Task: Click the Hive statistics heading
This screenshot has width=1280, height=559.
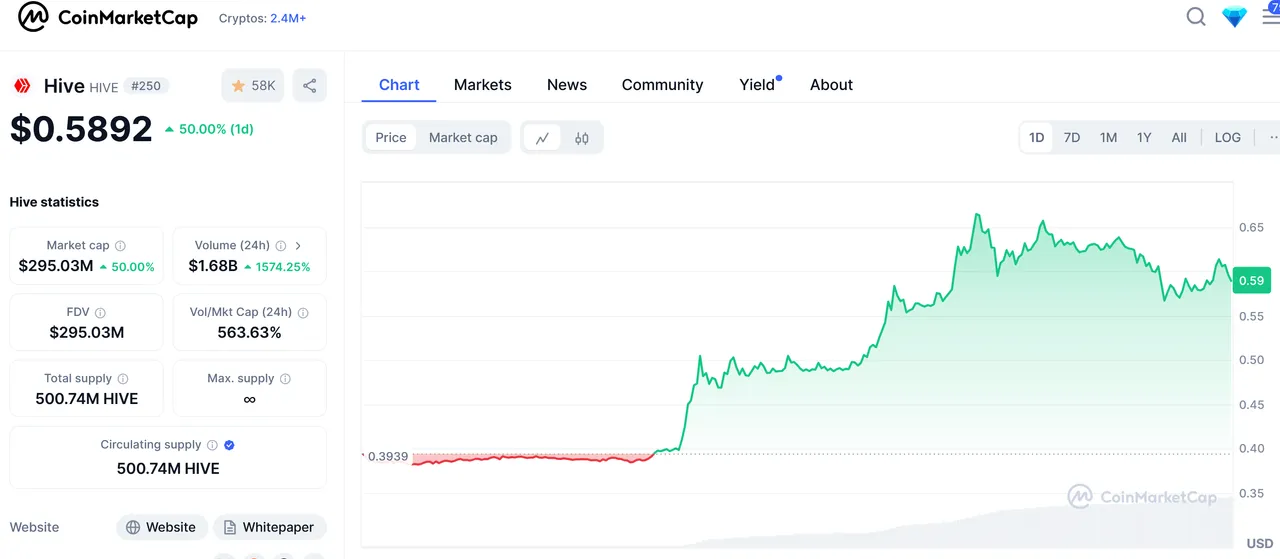Action: (54, 202)
